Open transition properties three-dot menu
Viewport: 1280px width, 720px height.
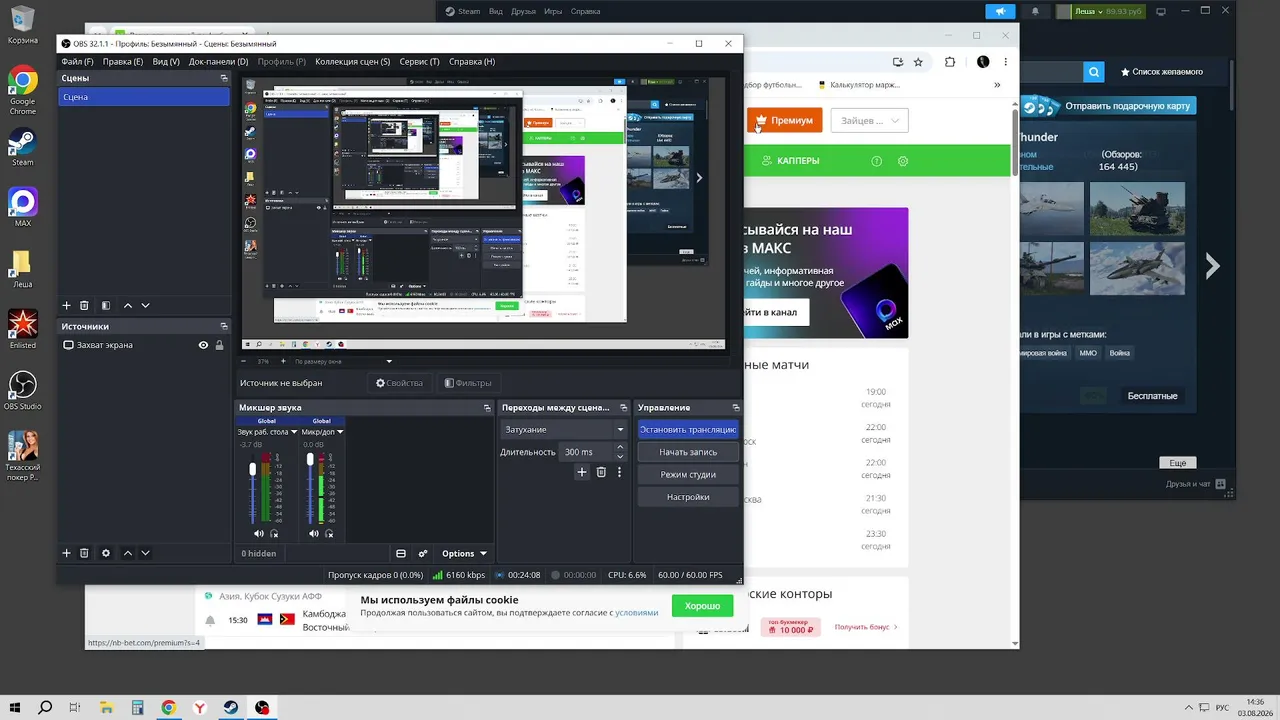[619, 472]
